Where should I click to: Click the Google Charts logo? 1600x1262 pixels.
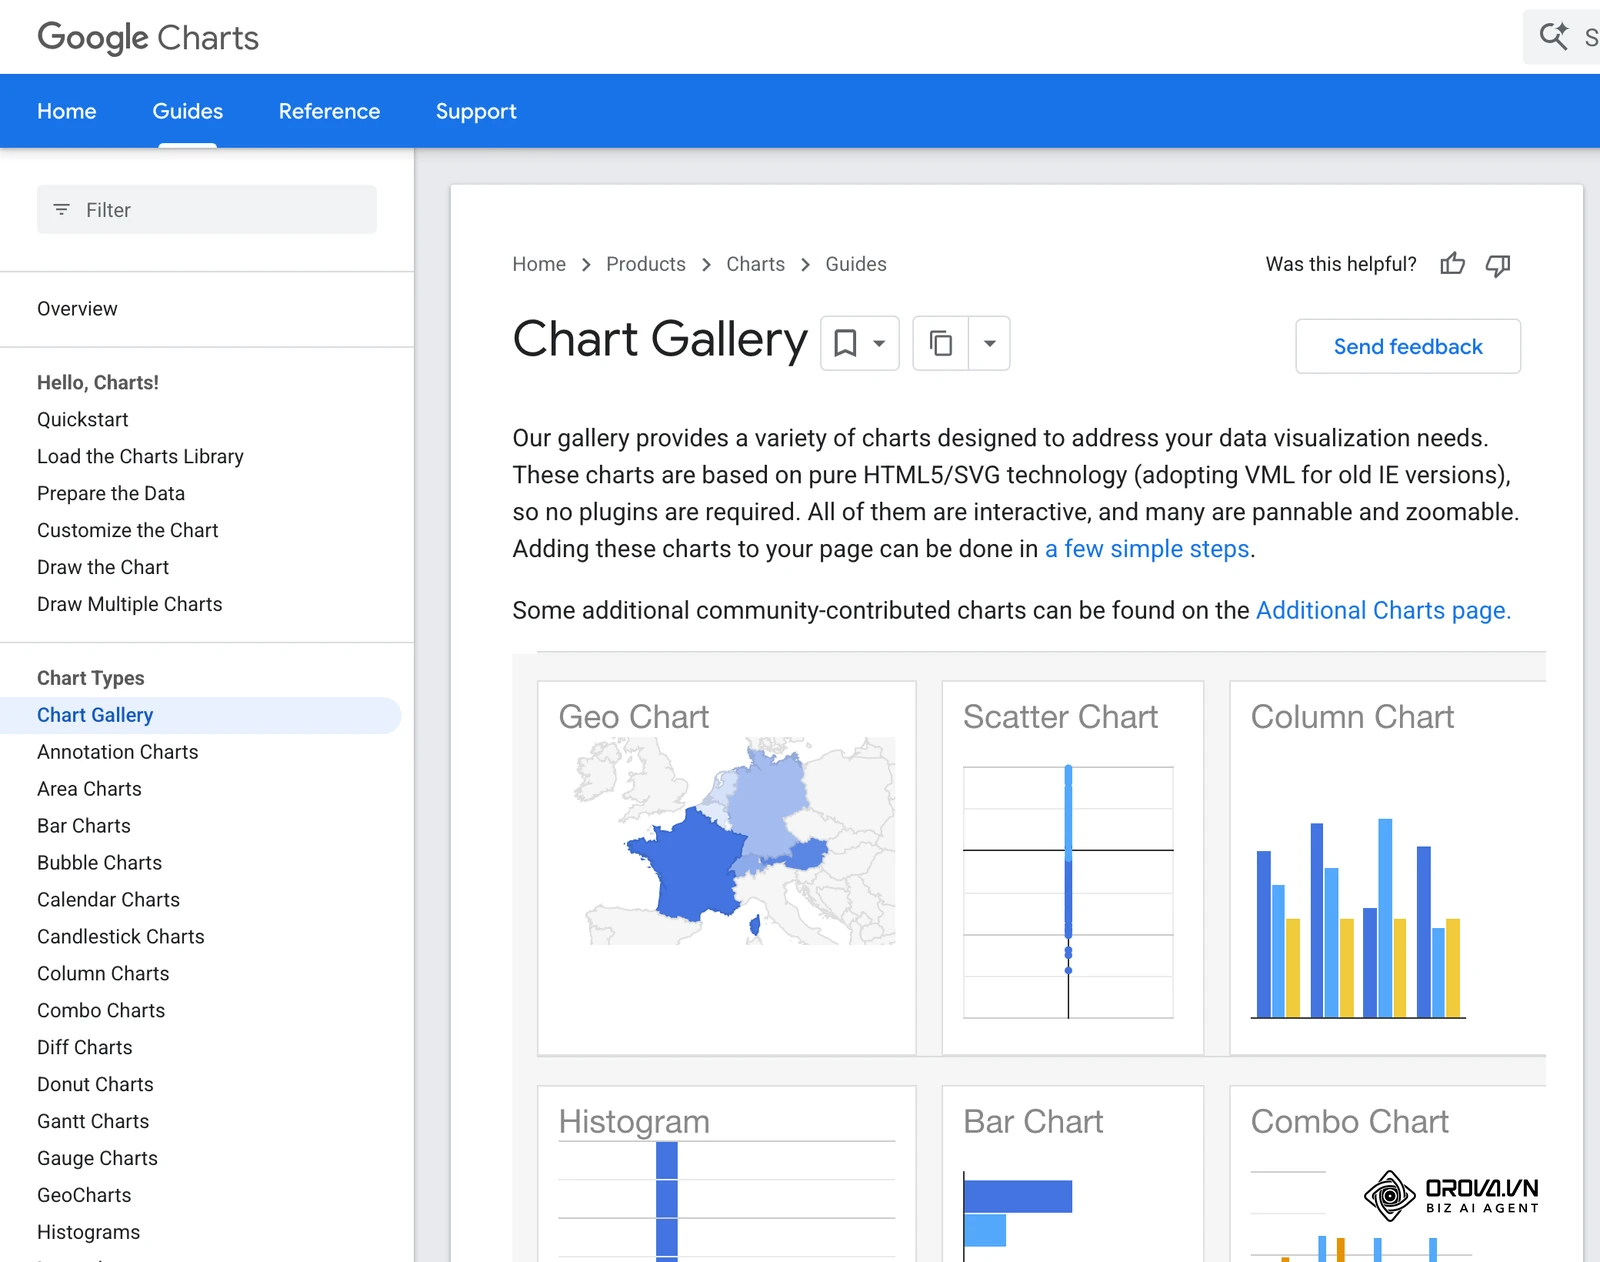coord(148,38)
